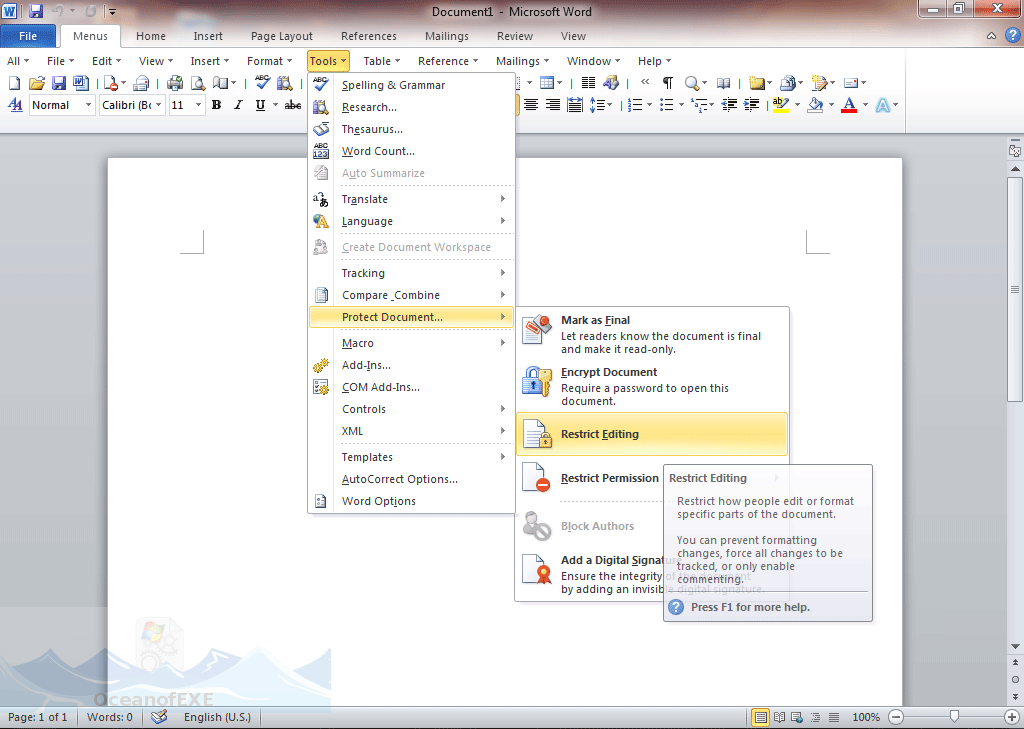Image resolution: width=1024 pixels, height=729 pixels.
Task: Click the Shading paint bucket icon
Action: click(x=814, y=105)
